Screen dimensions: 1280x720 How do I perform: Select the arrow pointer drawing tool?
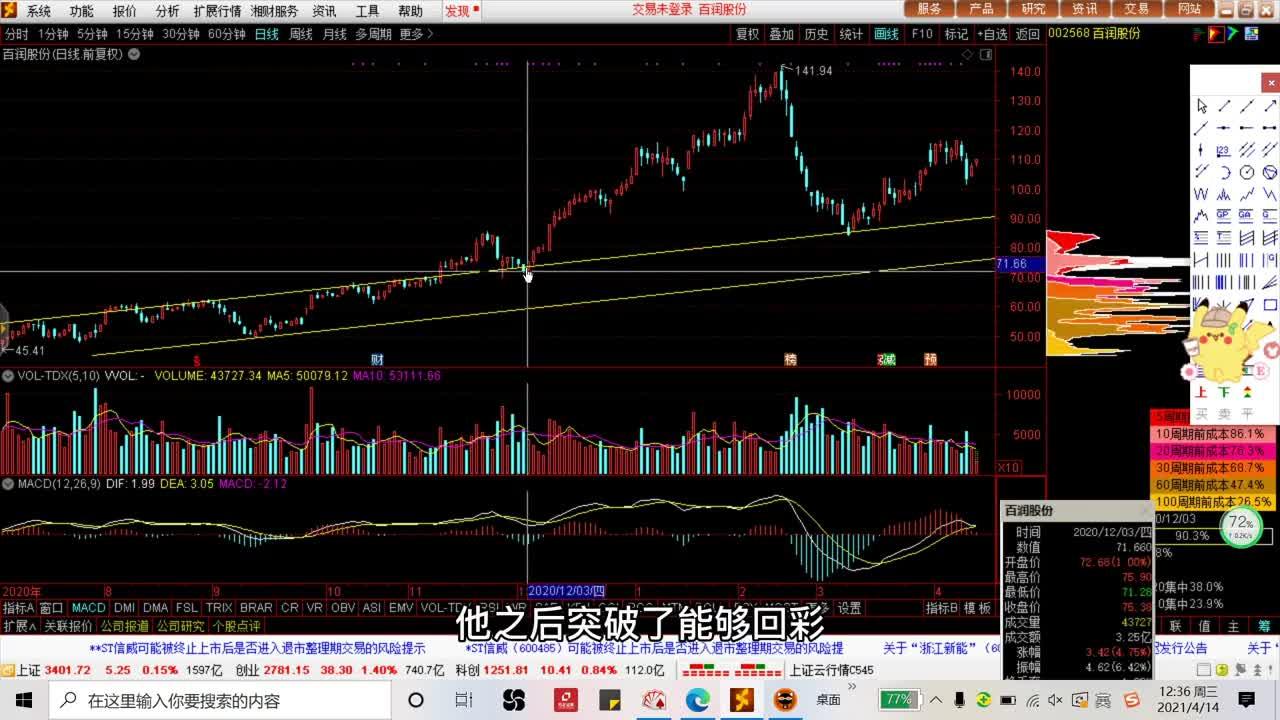click(x=1201, y=106)
